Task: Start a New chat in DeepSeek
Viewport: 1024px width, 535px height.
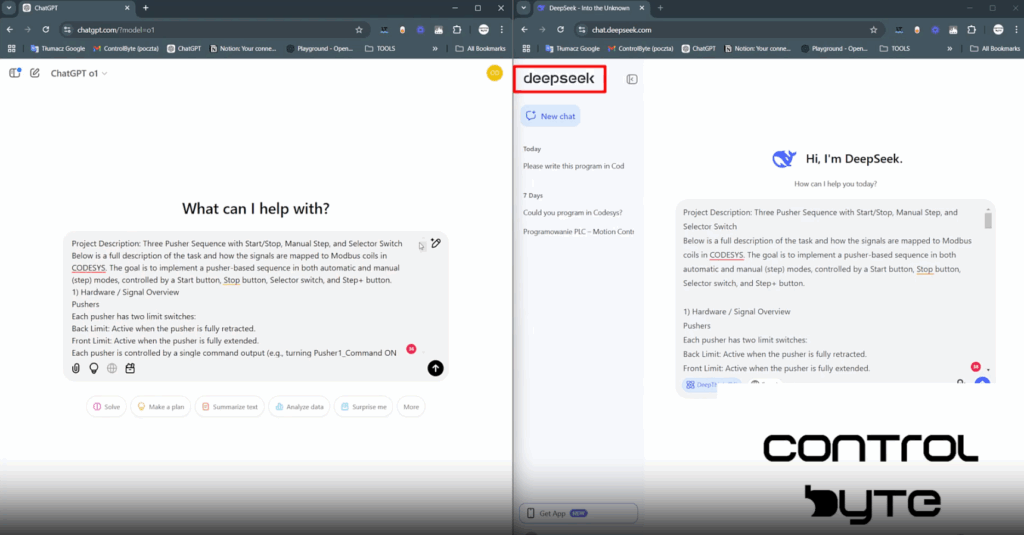Action: 550,116
